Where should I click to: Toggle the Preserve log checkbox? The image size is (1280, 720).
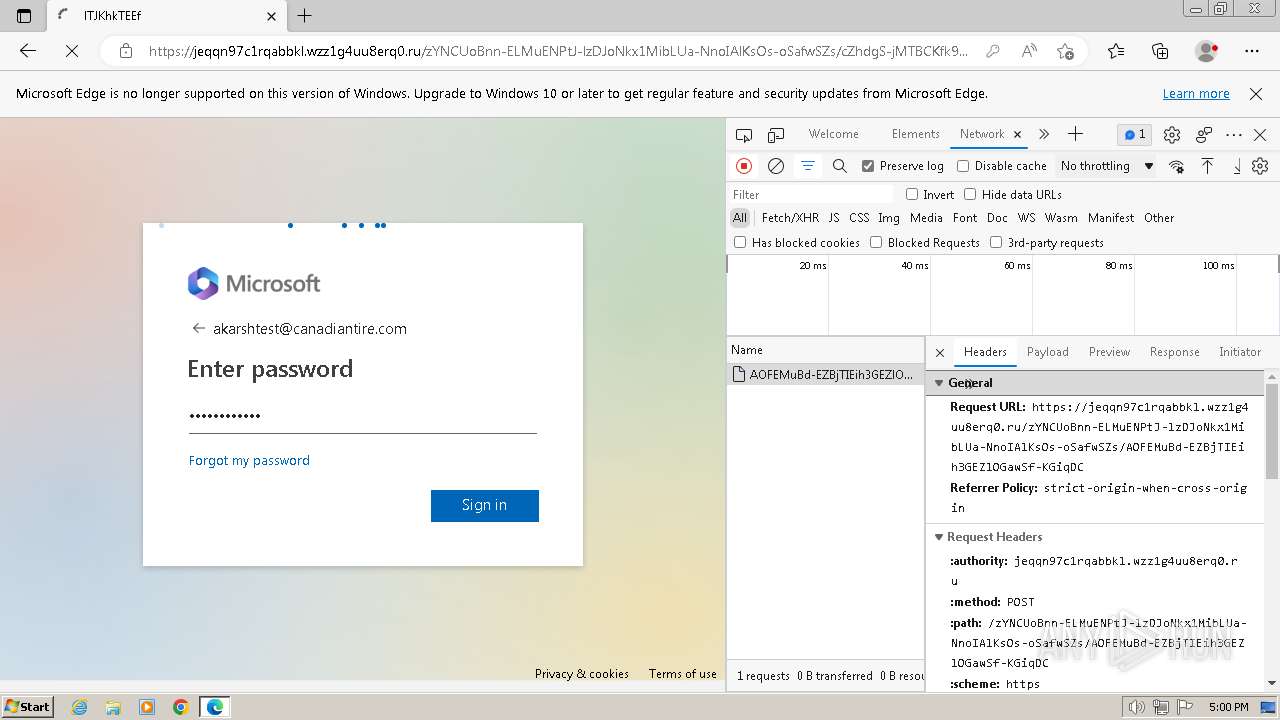pyautogui.click(x=868, y=166)
